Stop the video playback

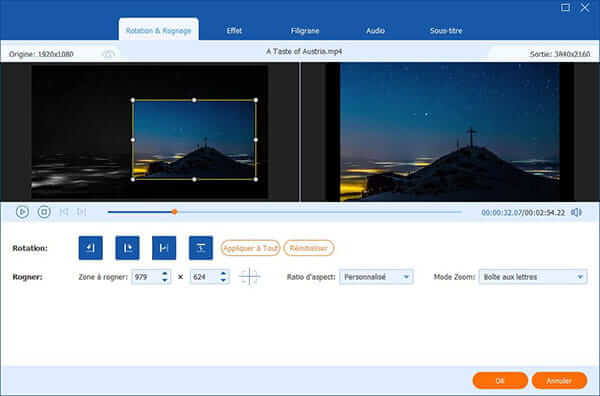[44, 212]
